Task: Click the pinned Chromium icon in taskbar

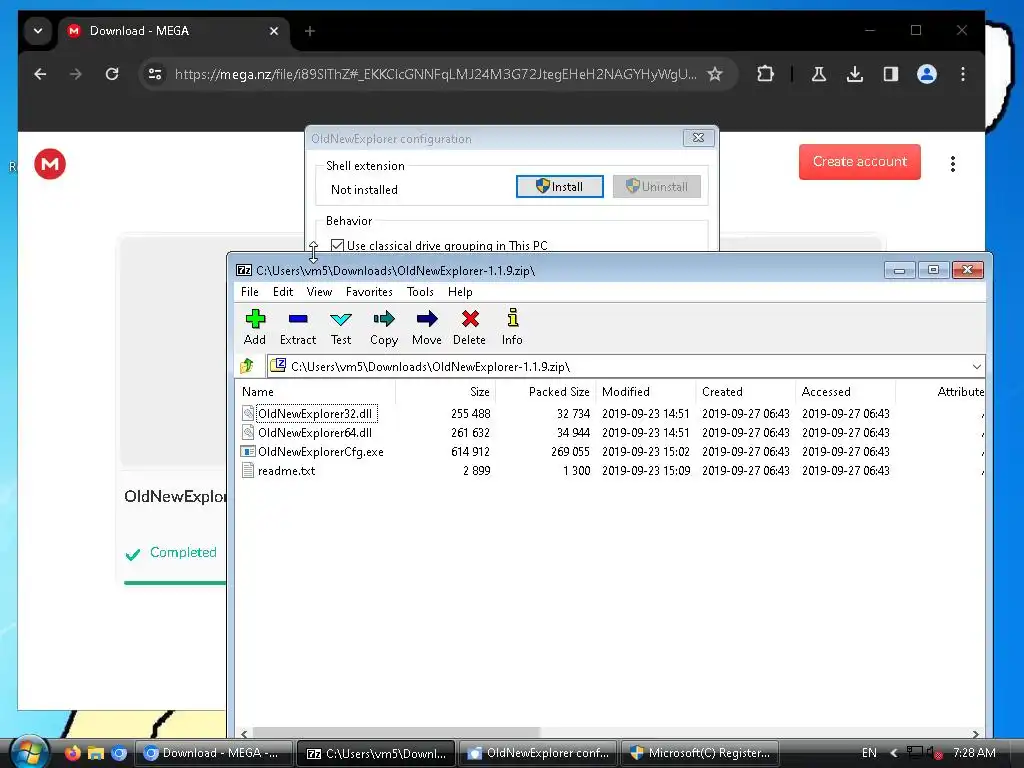Action: [x=119, y=753]
